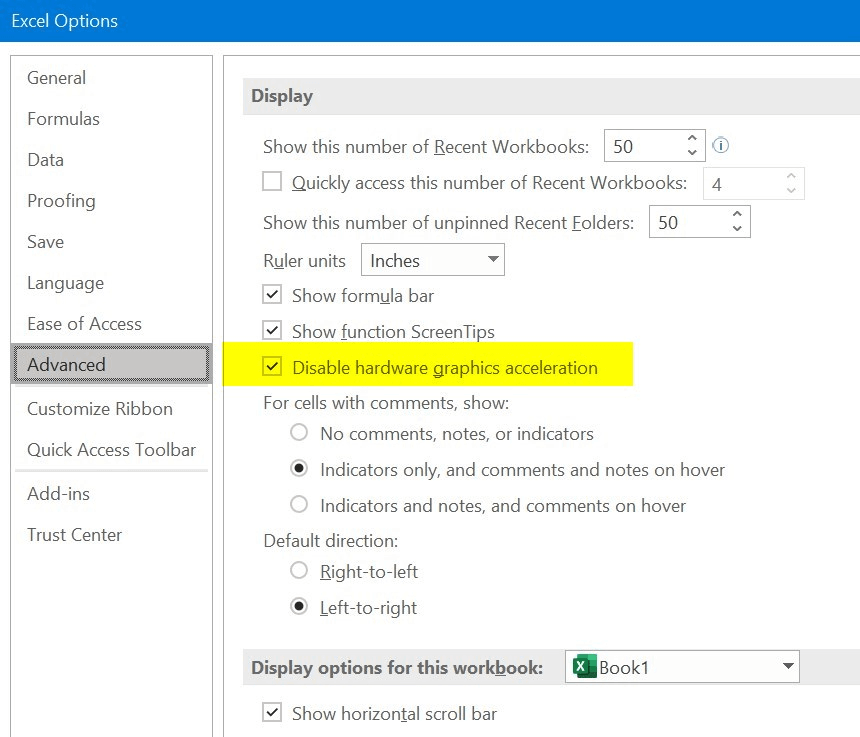860x737 pixels.
Task: Switch to Customize Ribbon category
Action: pos(100,409)
